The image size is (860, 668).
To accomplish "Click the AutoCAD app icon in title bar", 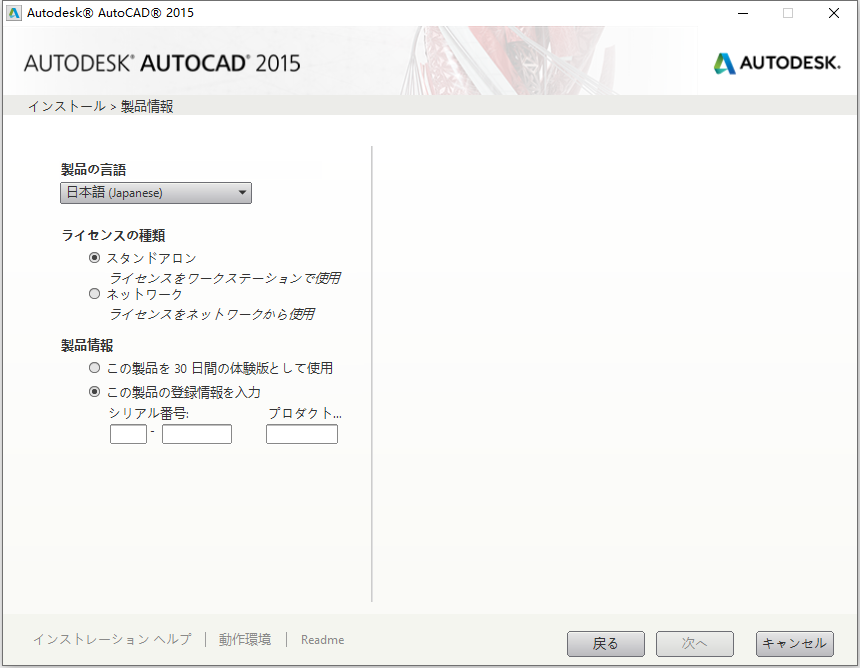I will [x=14, y=13].
